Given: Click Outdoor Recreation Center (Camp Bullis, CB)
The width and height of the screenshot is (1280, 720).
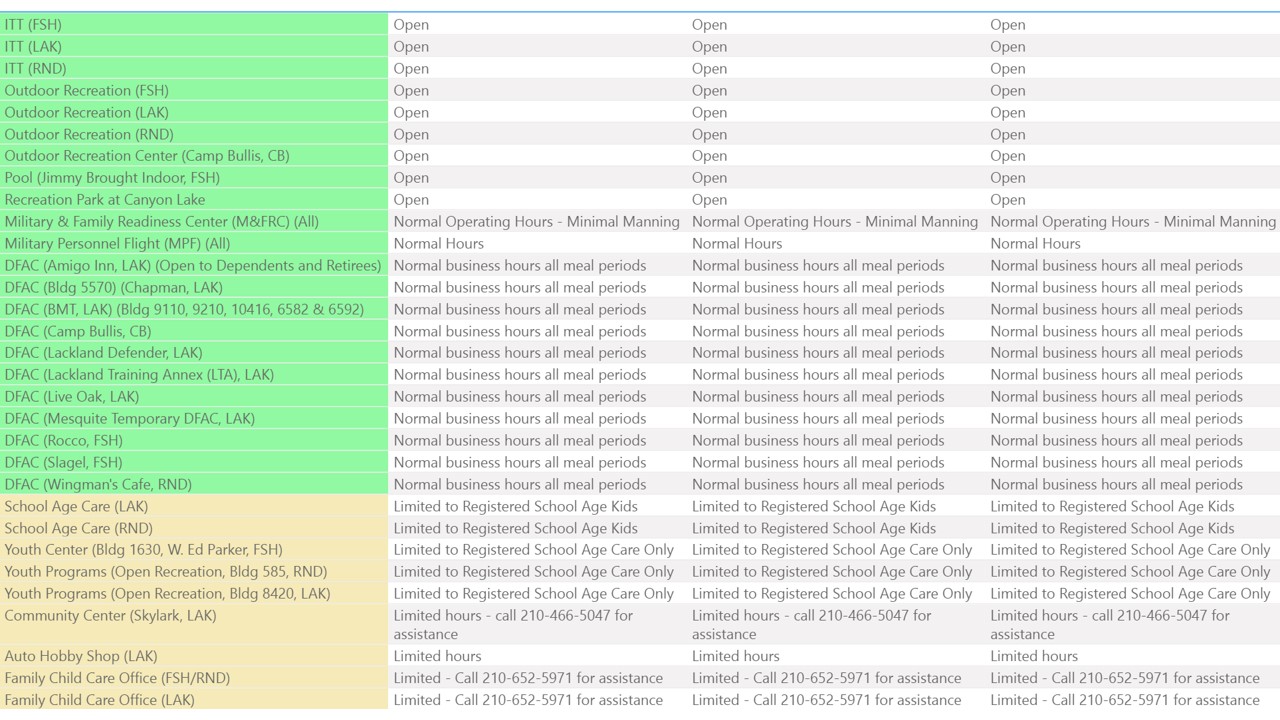Looking at the screenshot, I should [x=147, y=156].
